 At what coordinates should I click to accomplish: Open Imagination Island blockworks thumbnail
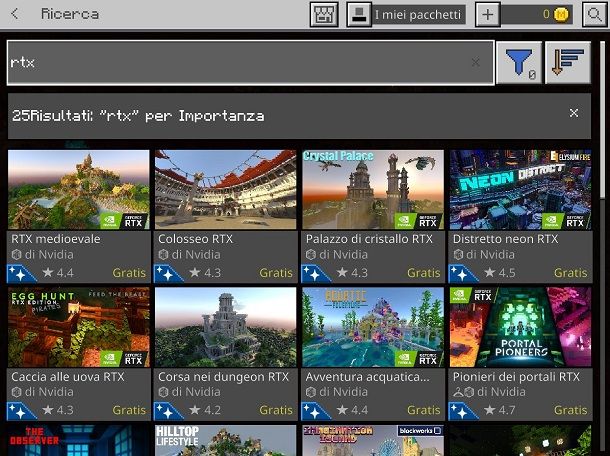point(373,440)
